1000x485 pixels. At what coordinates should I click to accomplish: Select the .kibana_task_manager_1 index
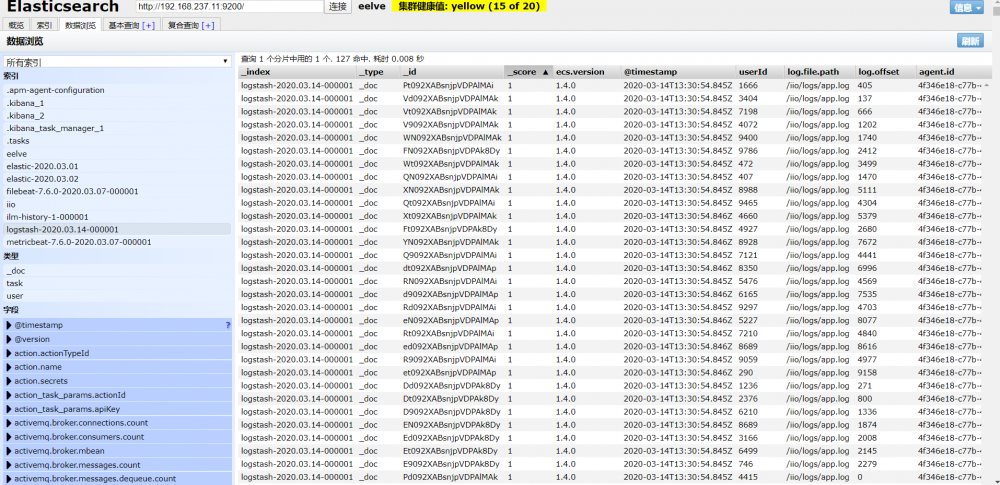[117, 128]
